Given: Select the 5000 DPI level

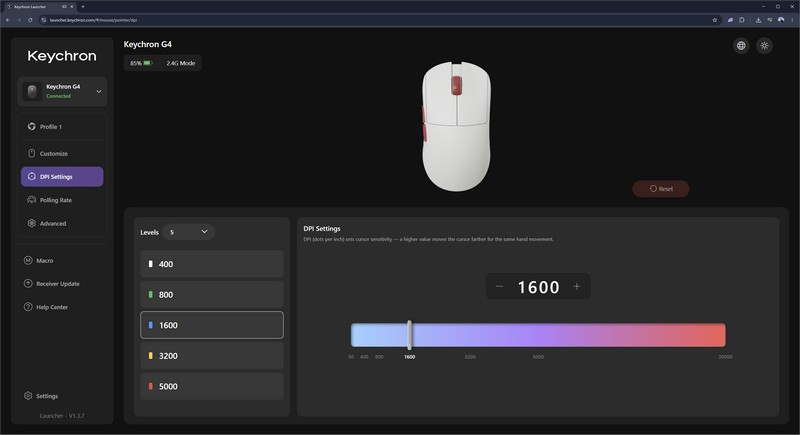Looking at the screenshot, I should pyautogui.click(x=212, y=386).
